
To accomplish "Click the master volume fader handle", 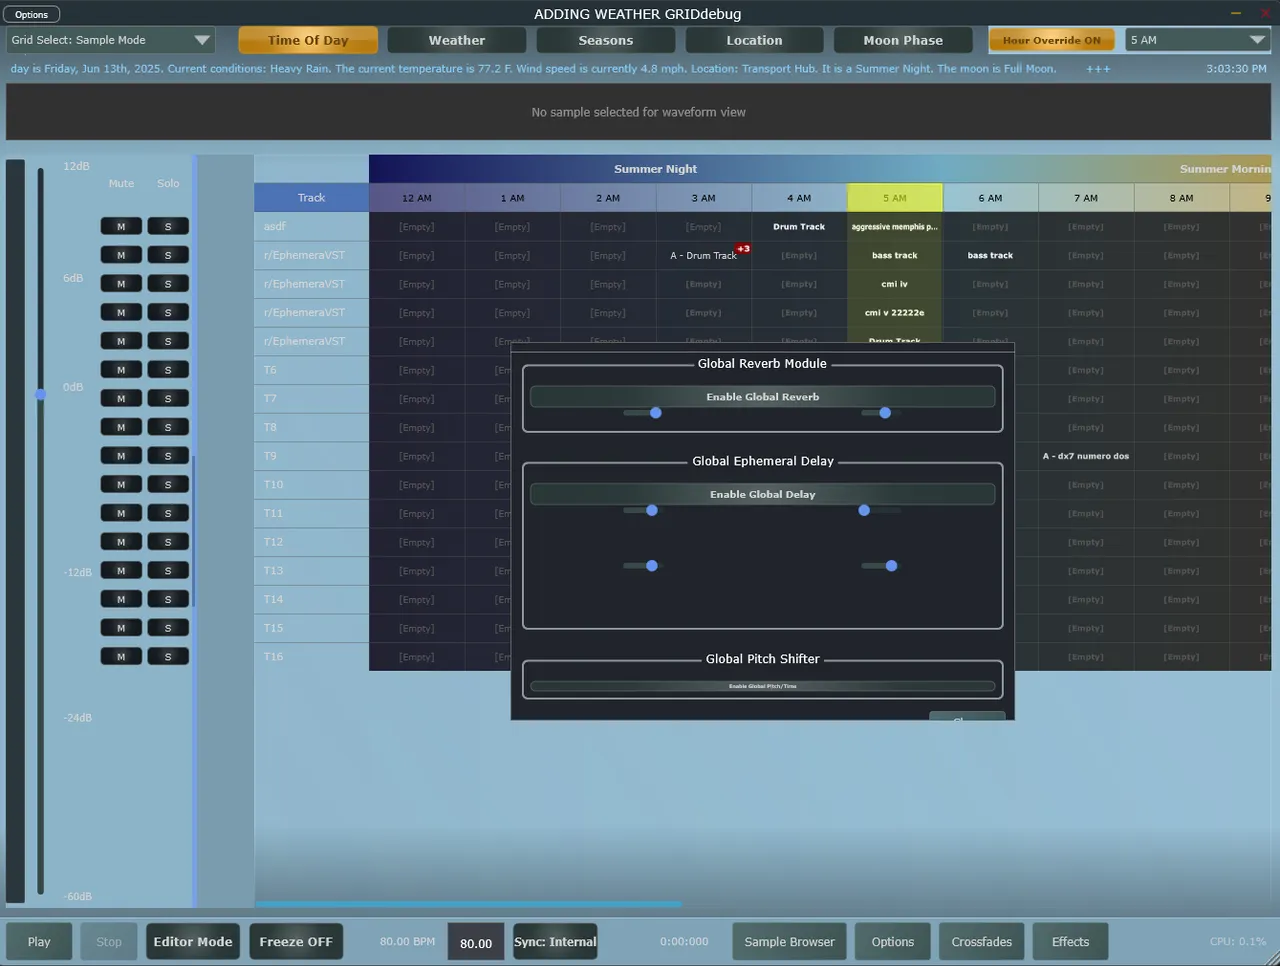I will [x=41, y=394].
